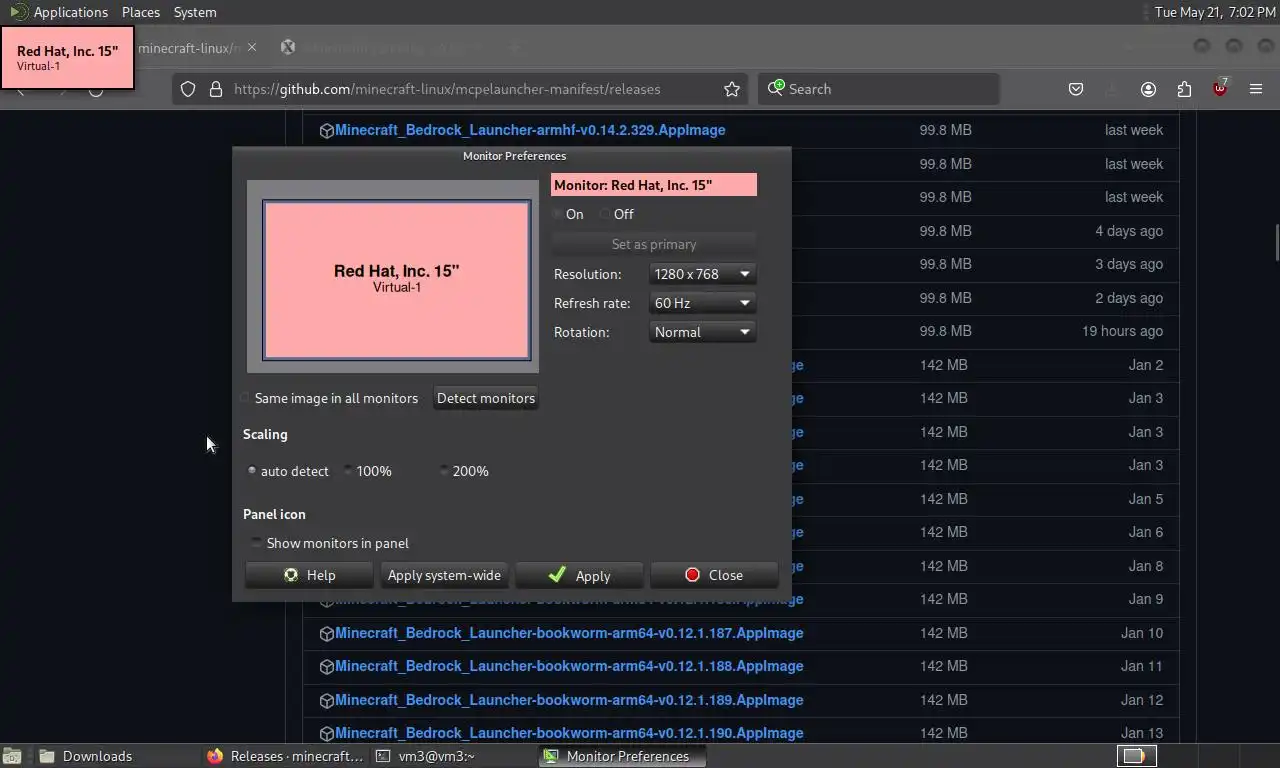Screen dimensions: 1280x768
Task: Click the Apply button
Action: pos(579,575)
